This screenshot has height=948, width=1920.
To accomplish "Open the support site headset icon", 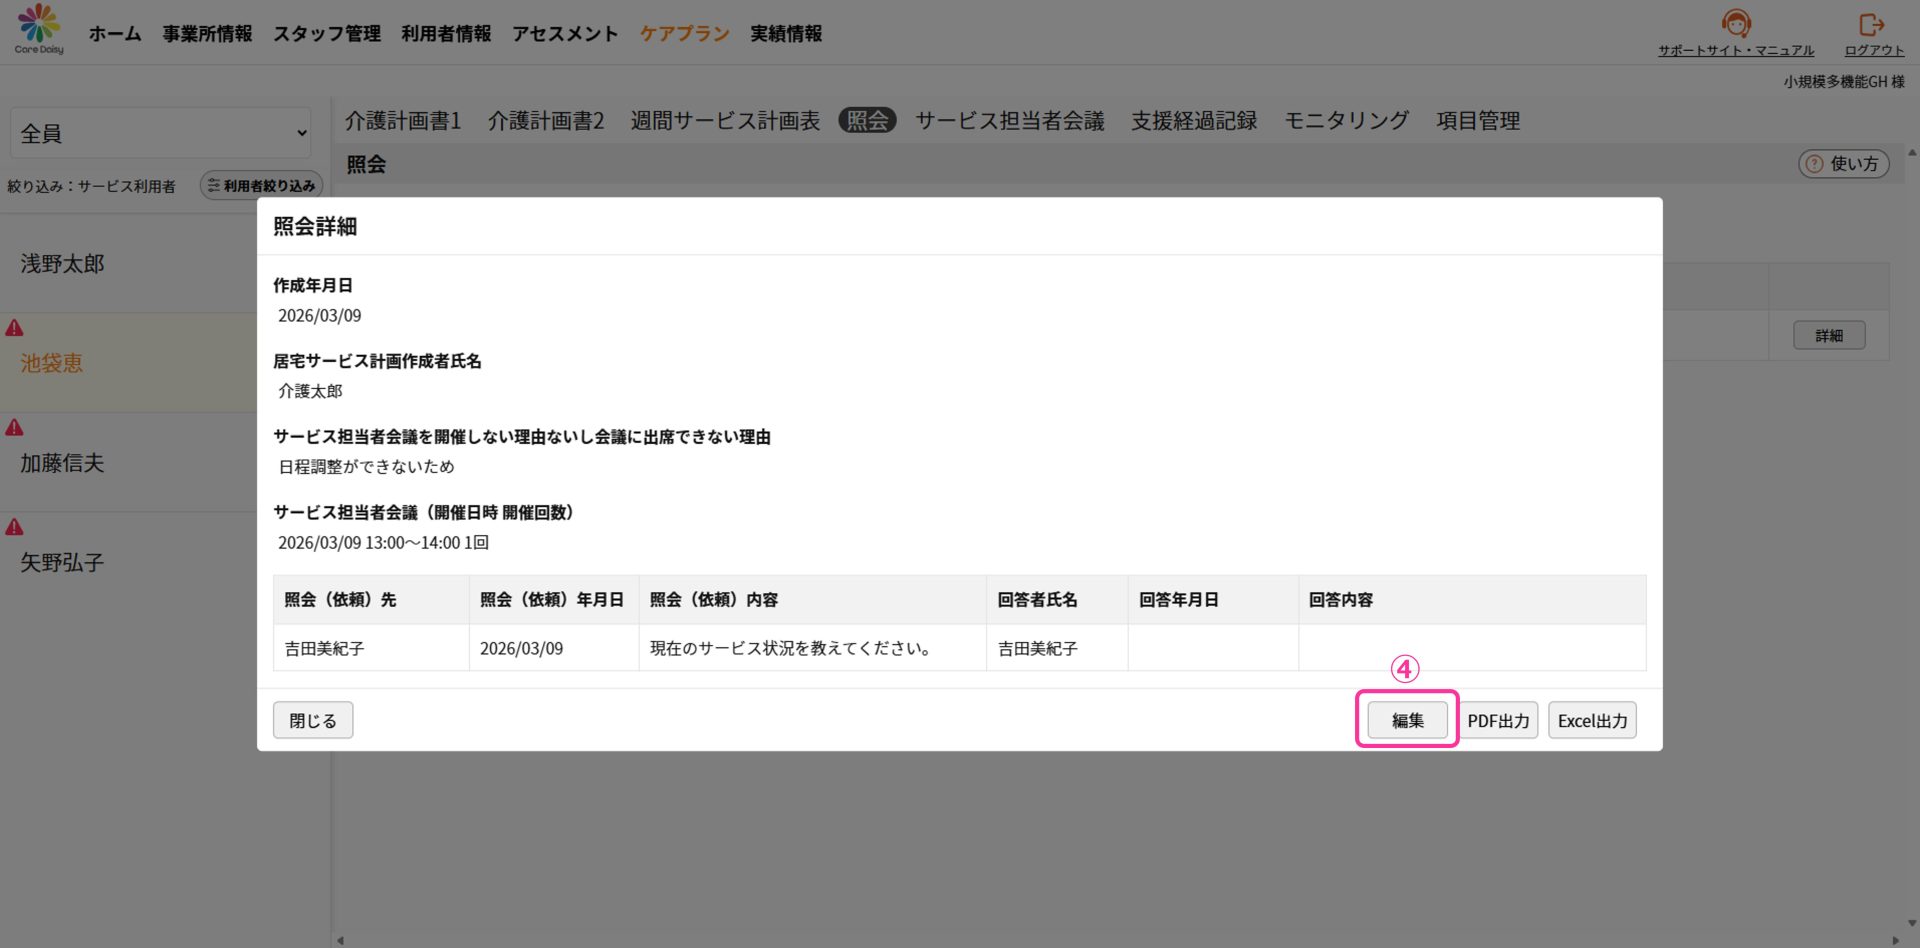I will pos(1736,24).
